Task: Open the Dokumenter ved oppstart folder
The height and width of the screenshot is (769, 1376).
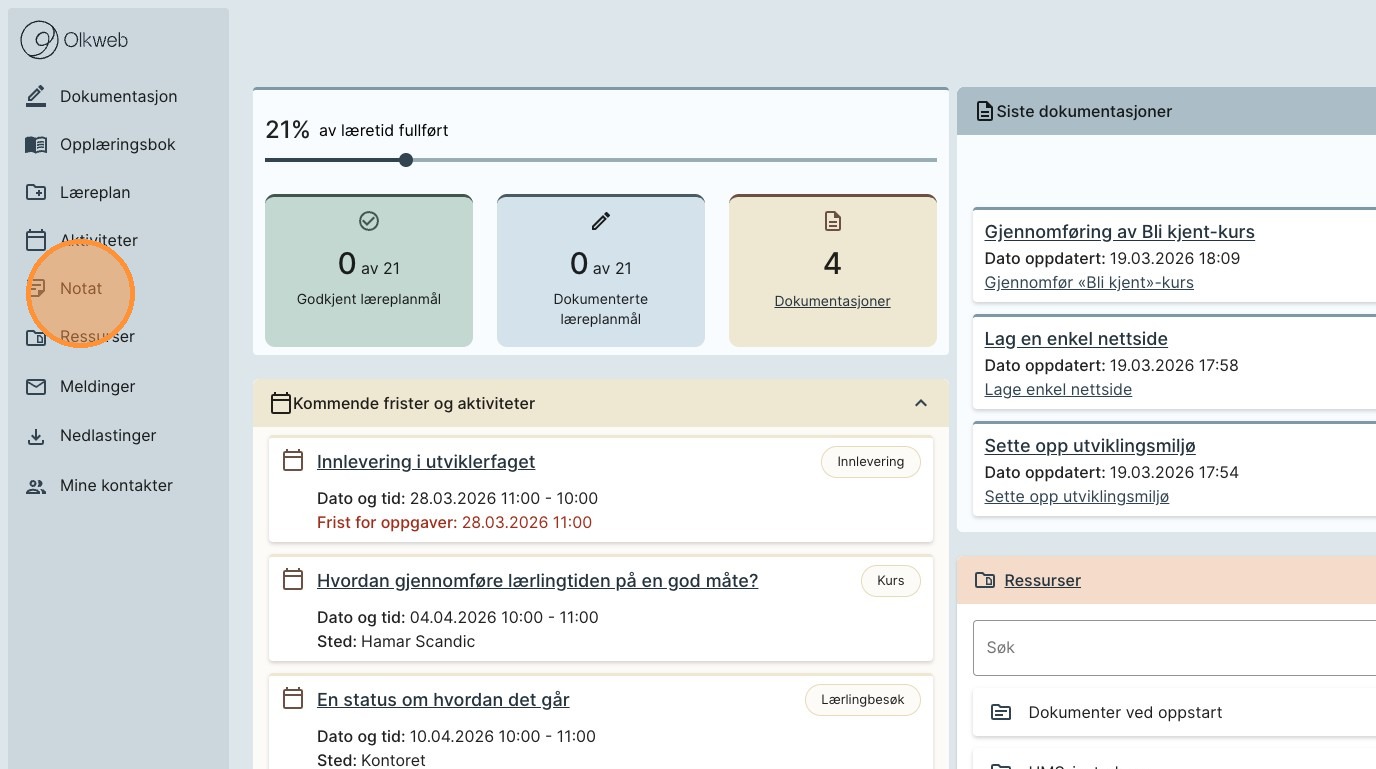Action: point(1125,712)
